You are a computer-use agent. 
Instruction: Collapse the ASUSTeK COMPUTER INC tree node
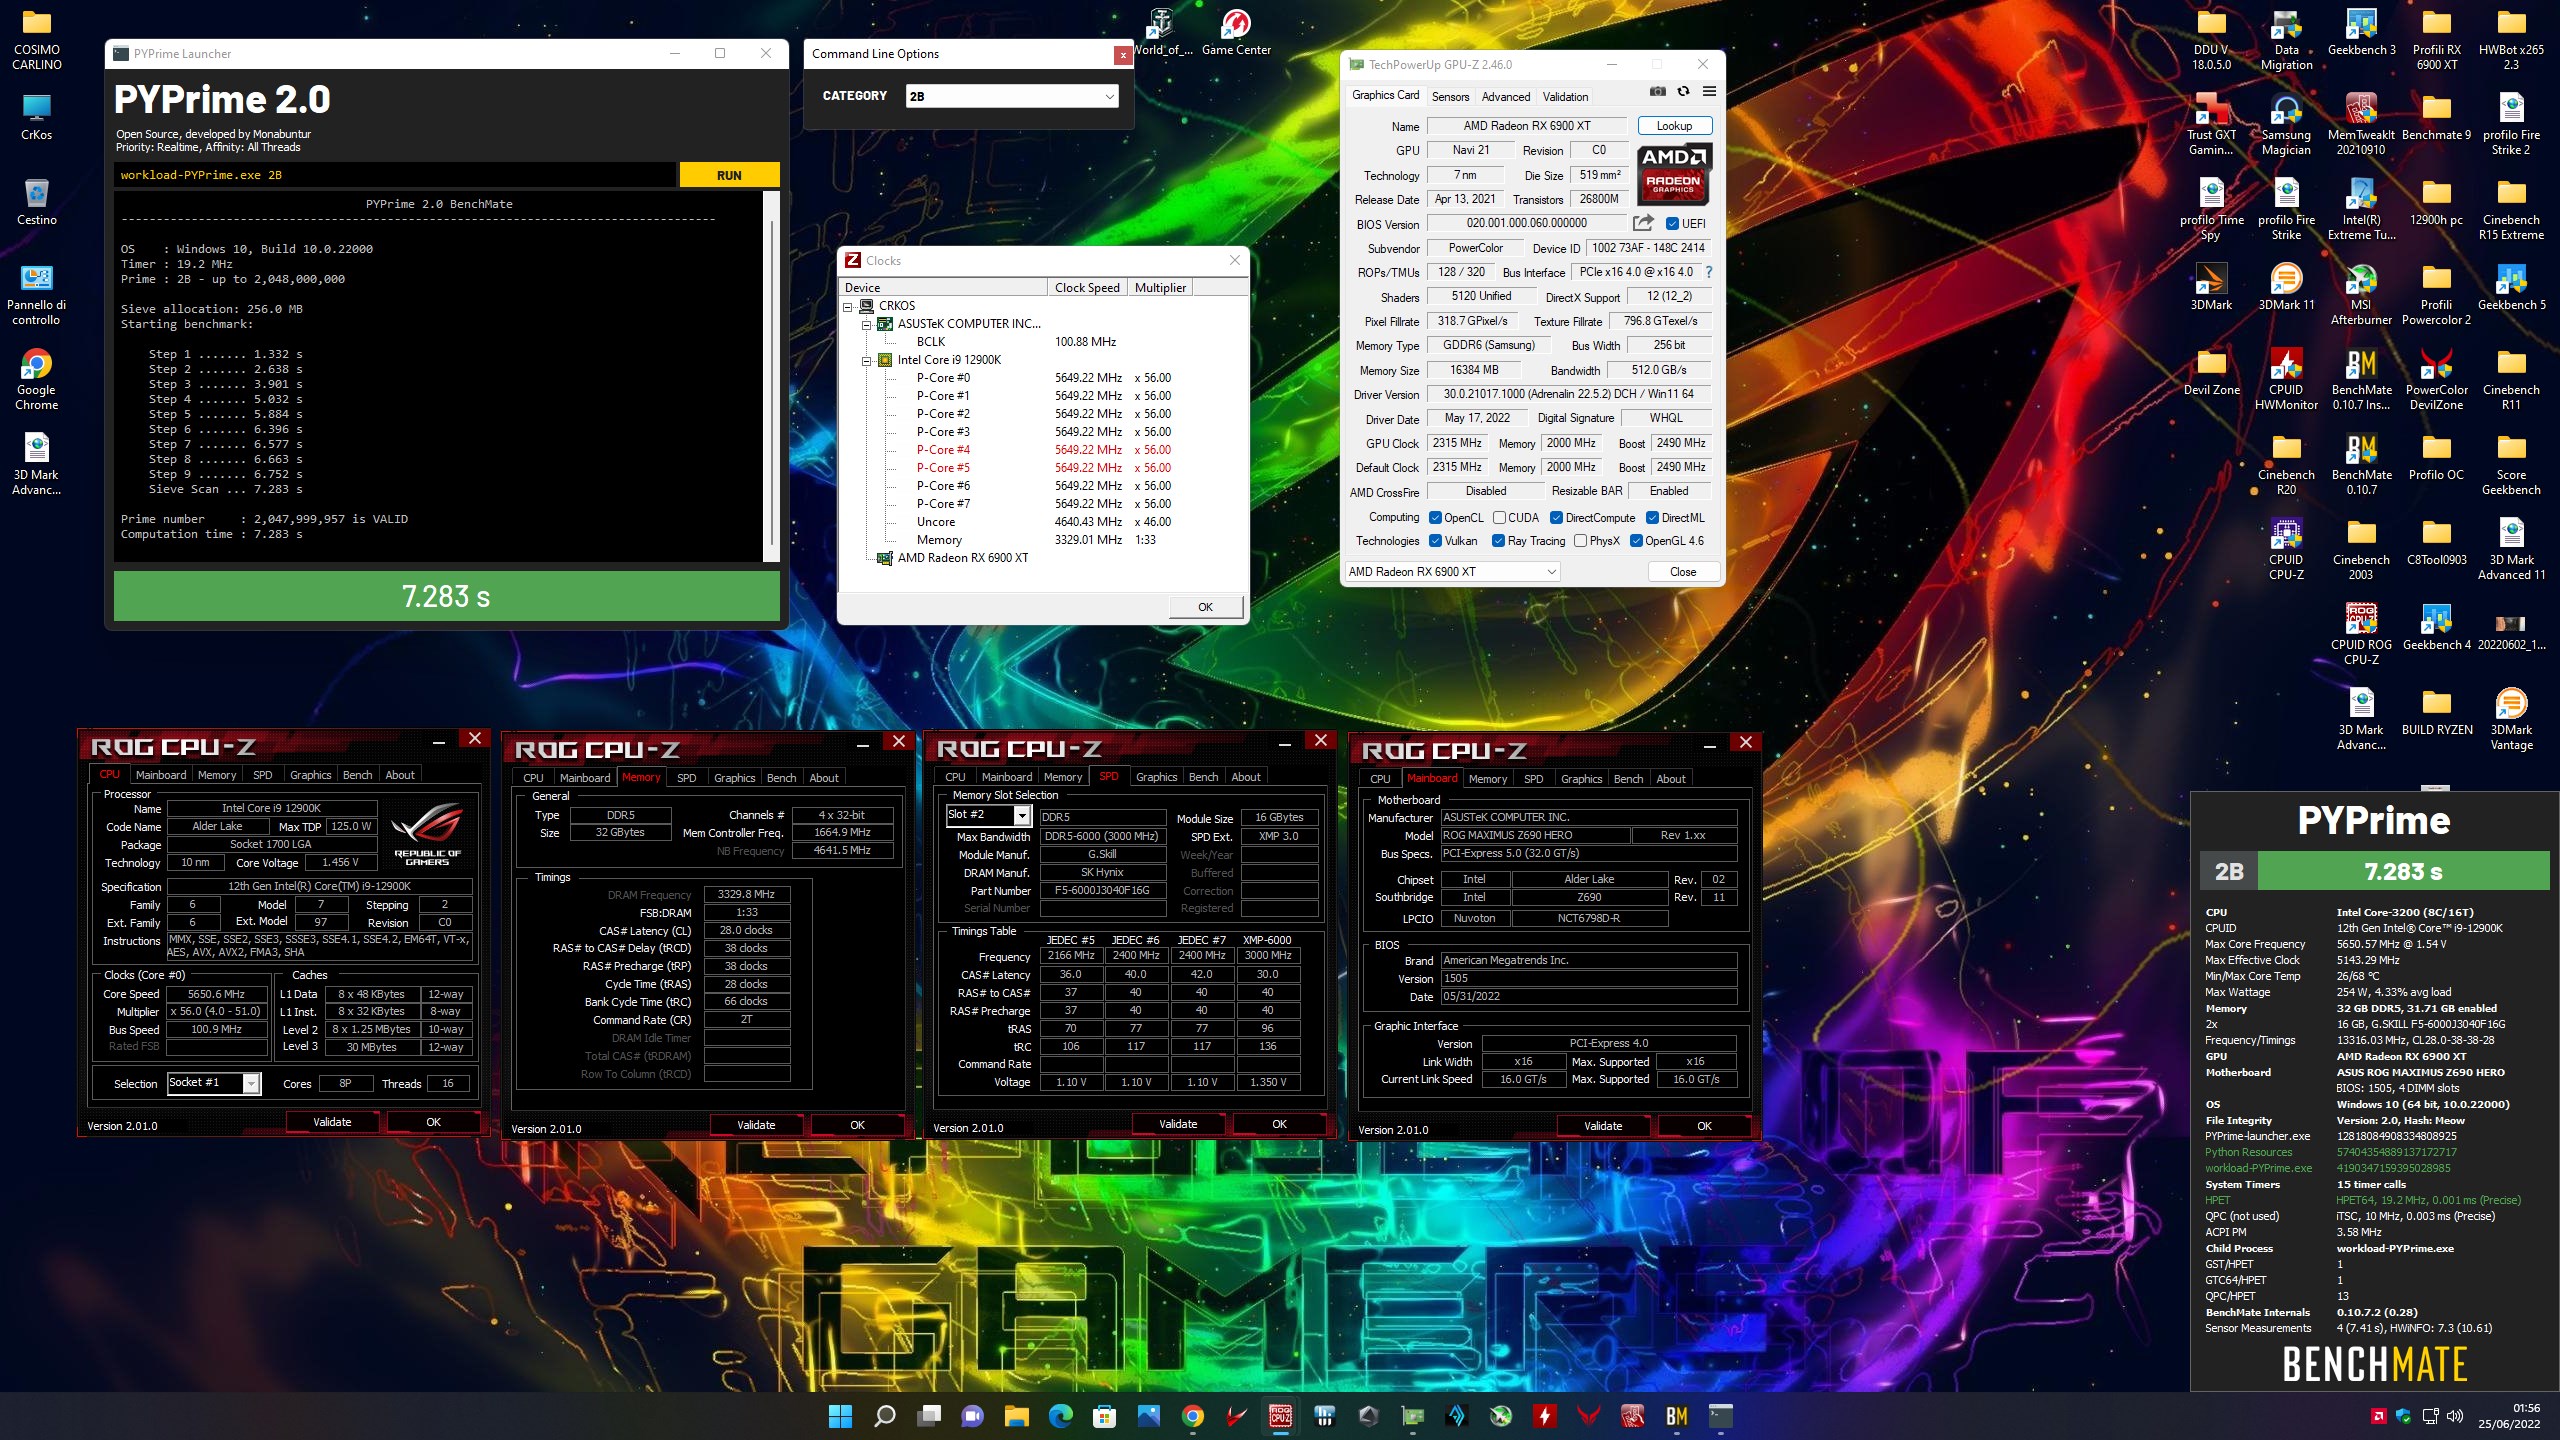tap(866, 324)
